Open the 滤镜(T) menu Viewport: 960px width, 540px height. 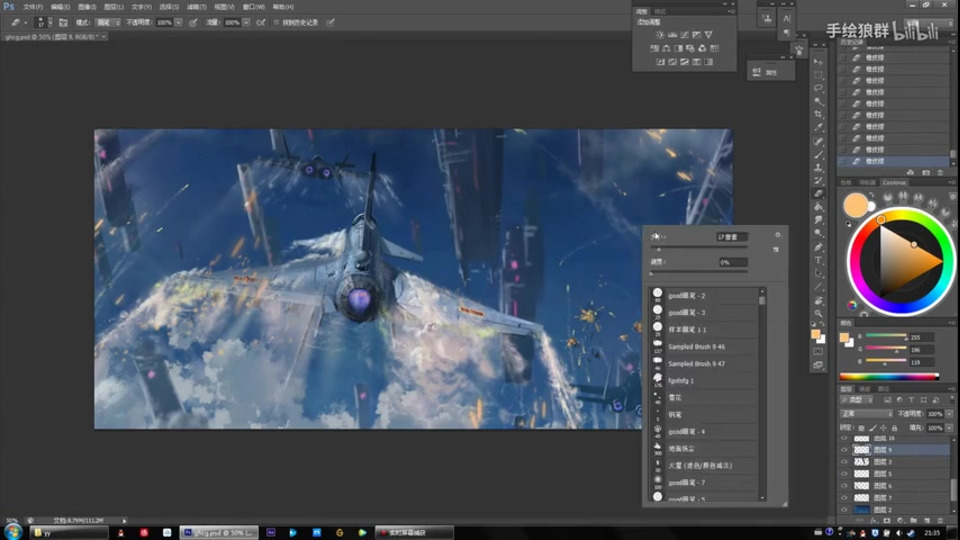[x=197, y=7]
